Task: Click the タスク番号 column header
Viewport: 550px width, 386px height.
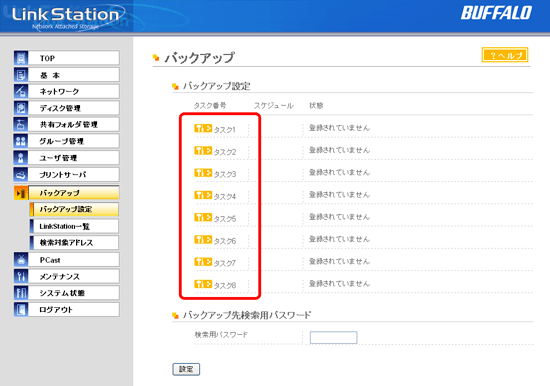Action: (210, 106)
